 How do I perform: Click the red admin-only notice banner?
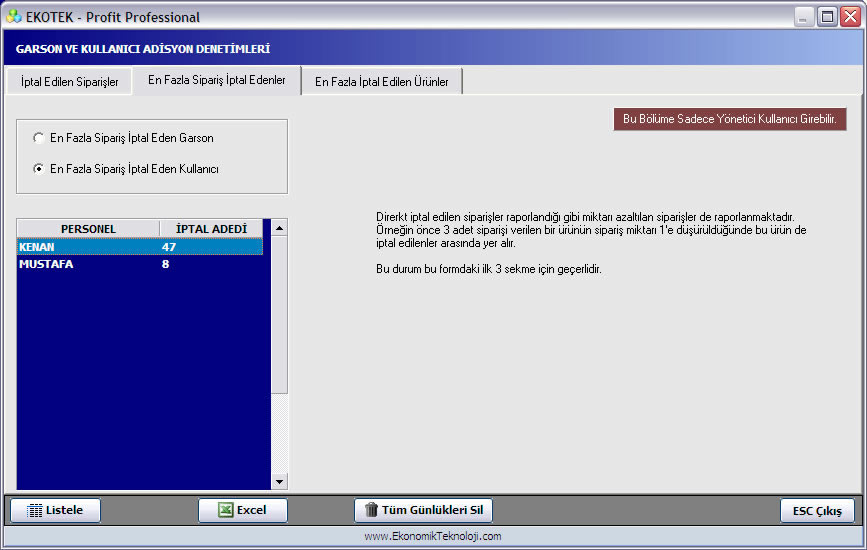click(730, 119)
